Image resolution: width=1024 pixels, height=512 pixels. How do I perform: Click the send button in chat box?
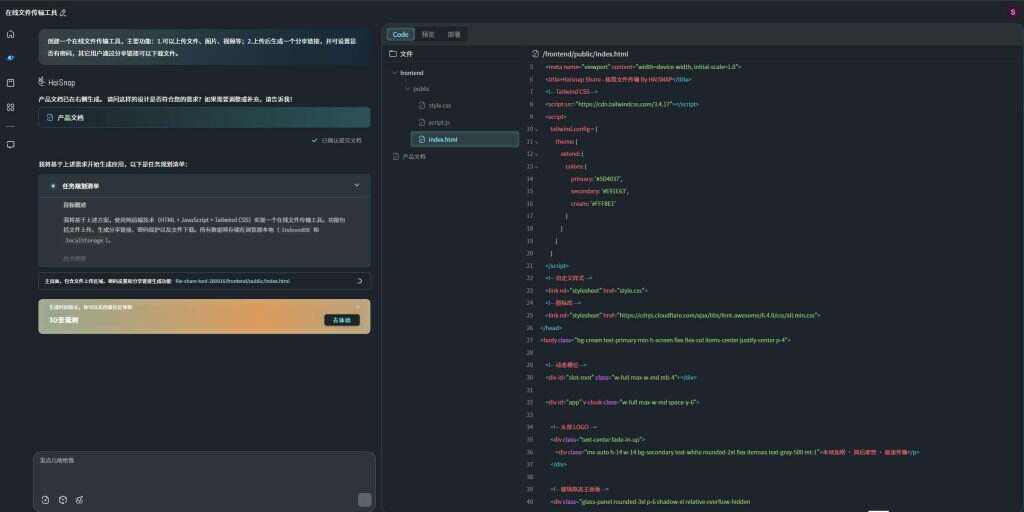pos(364,499)
